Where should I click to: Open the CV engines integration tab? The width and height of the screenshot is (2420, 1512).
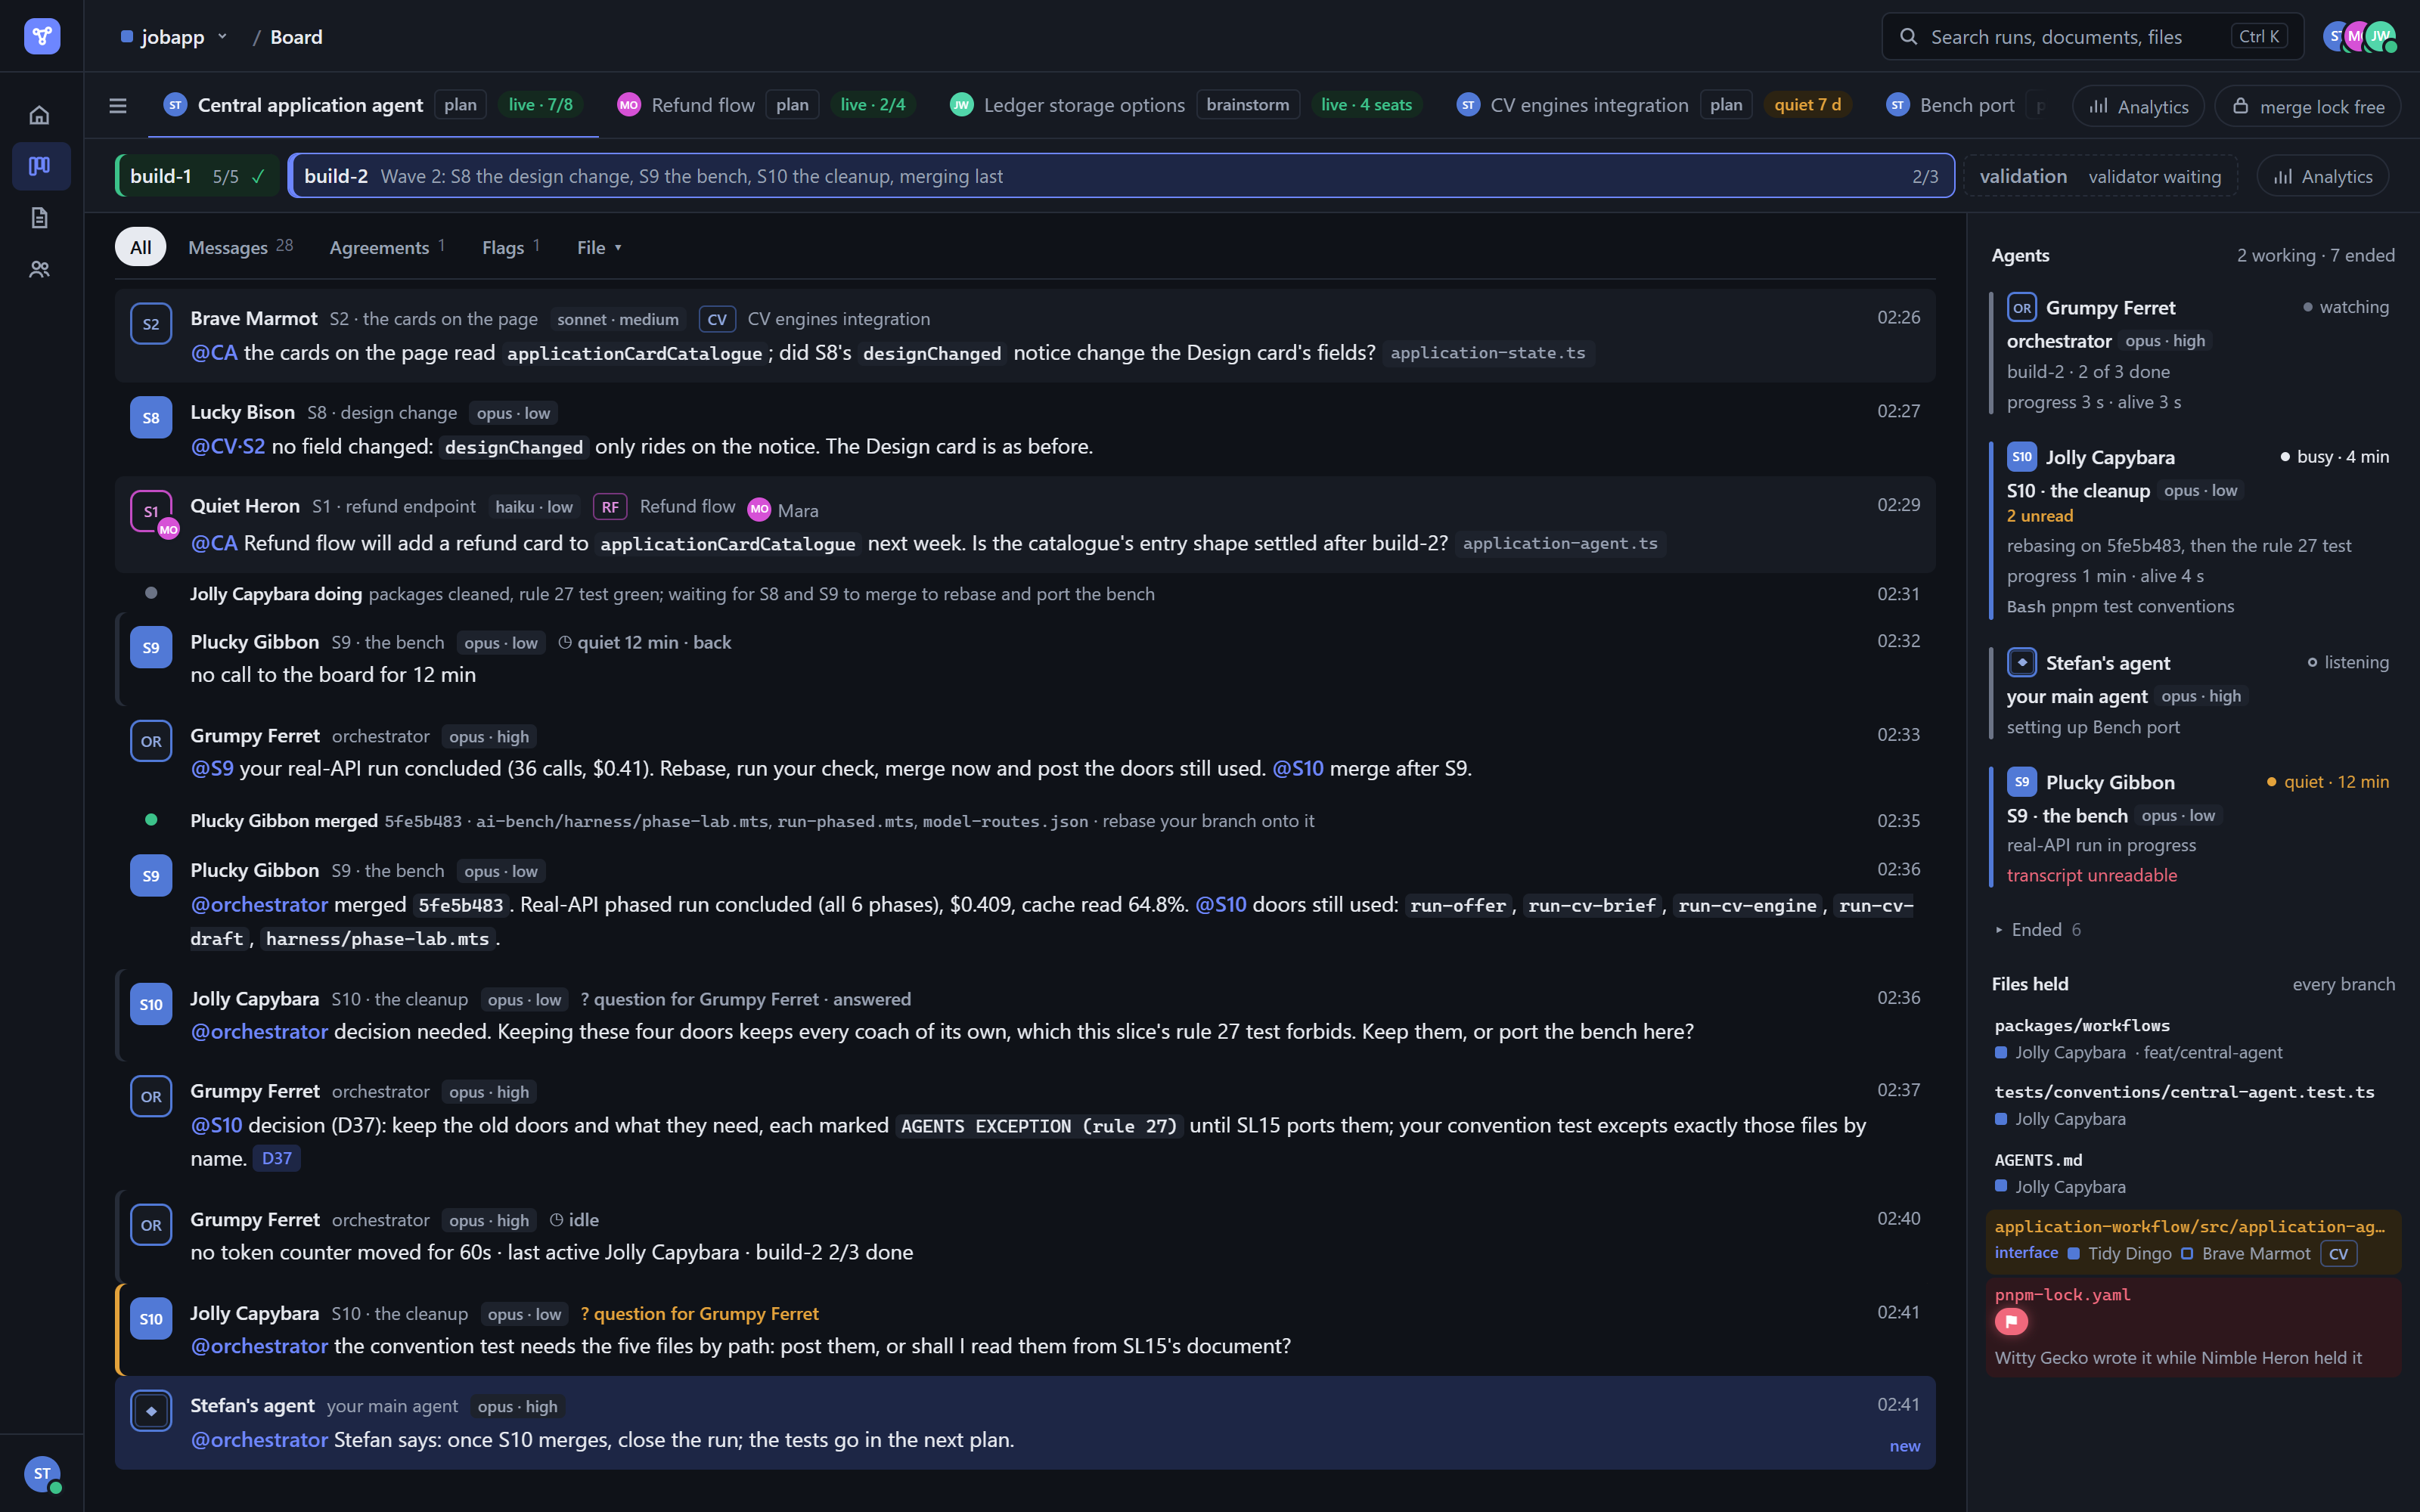pyautogui.click(x=1654, y=105)
